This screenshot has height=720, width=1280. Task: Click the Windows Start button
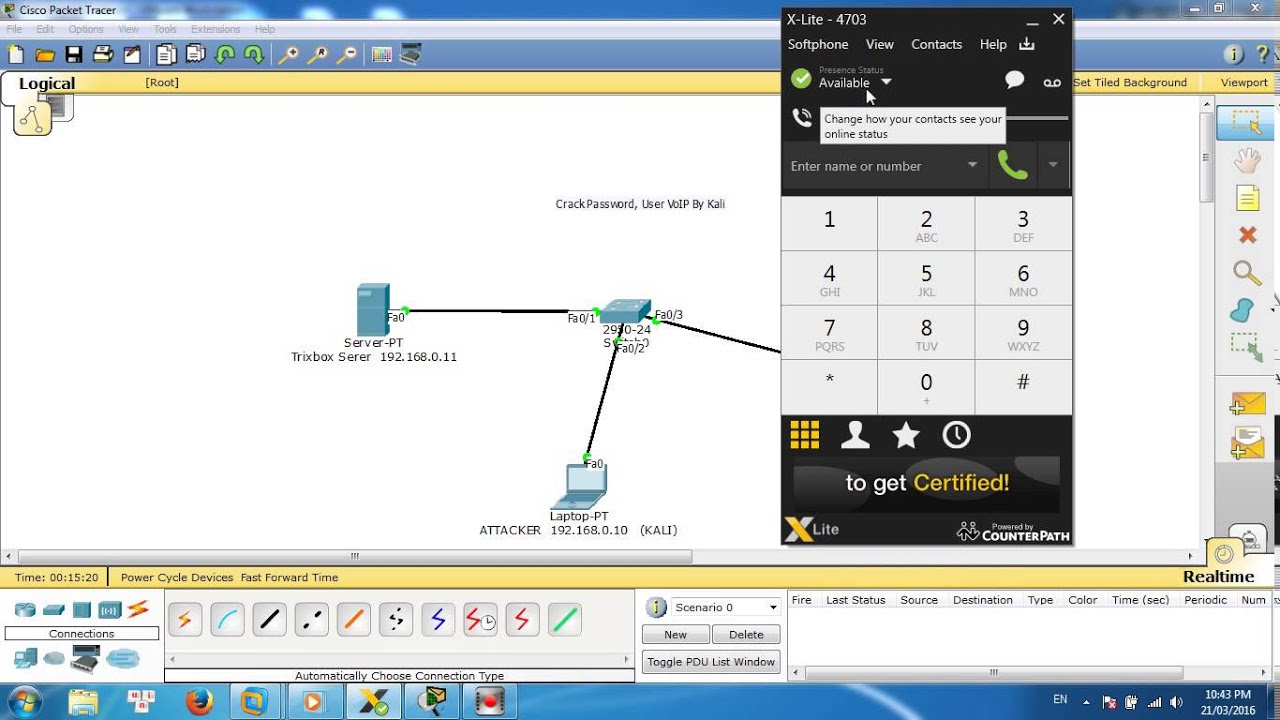pyautogui.click(x=24, y=701)
